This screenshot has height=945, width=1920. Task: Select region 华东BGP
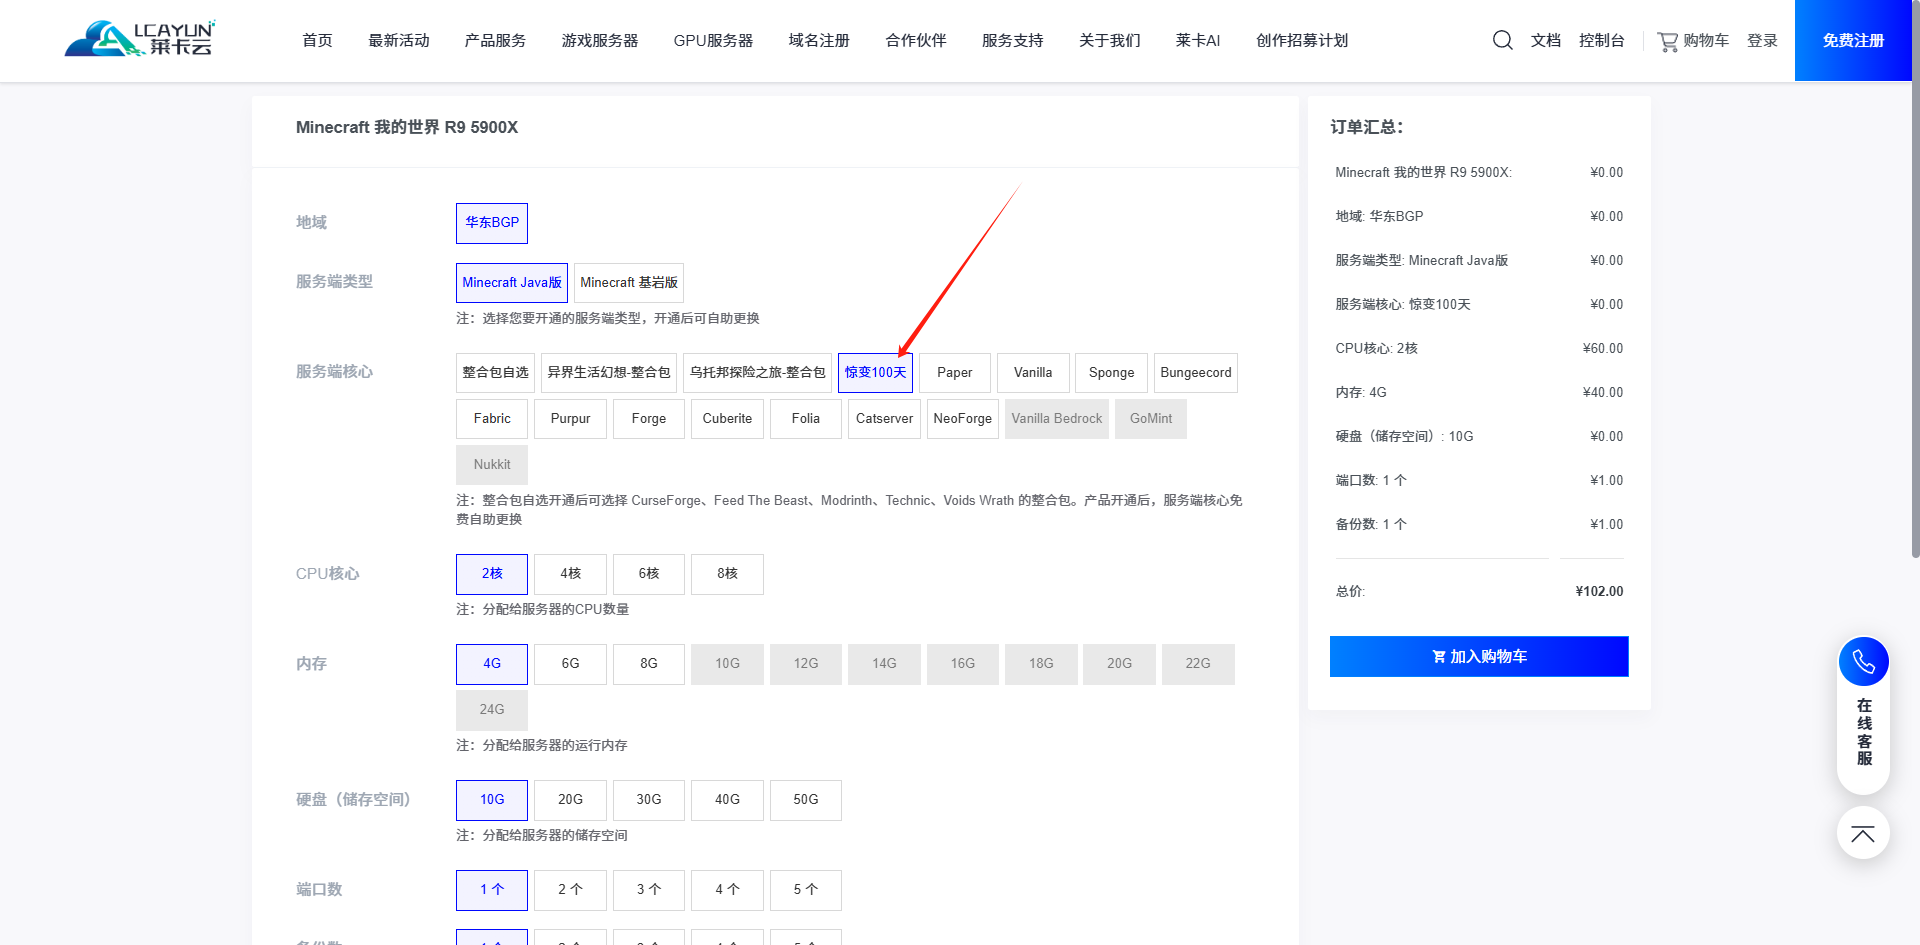(x=492, y=223)
